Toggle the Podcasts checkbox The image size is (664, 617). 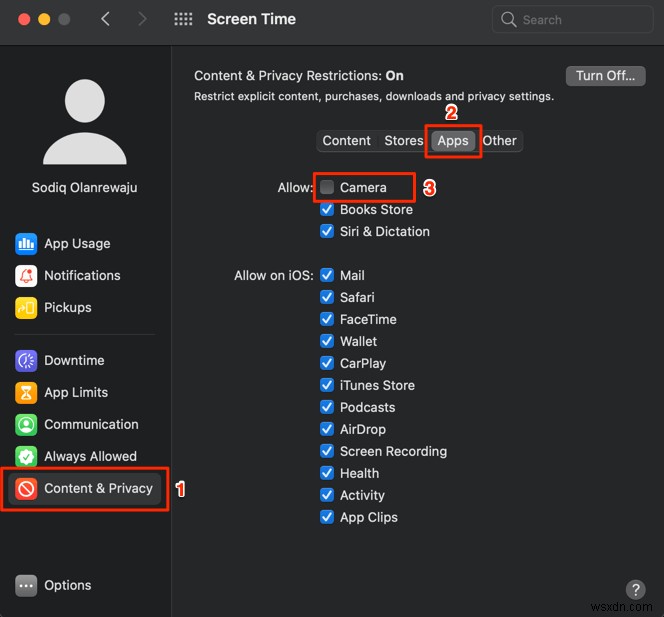pyautogui.click(x=327, y=407)
